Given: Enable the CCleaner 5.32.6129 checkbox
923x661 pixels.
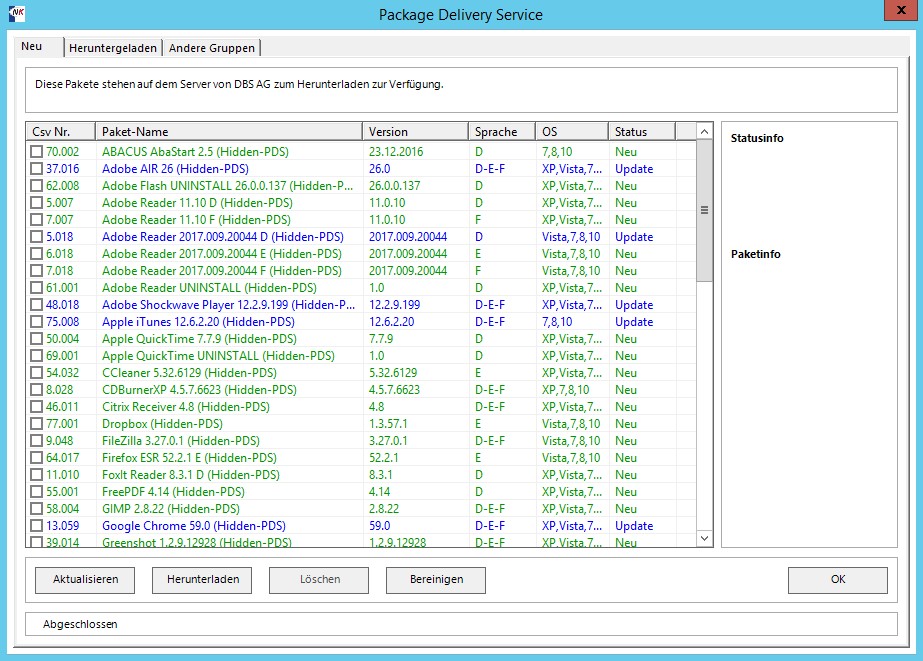Looking at the screenshot, I should [x=36, y=373].
